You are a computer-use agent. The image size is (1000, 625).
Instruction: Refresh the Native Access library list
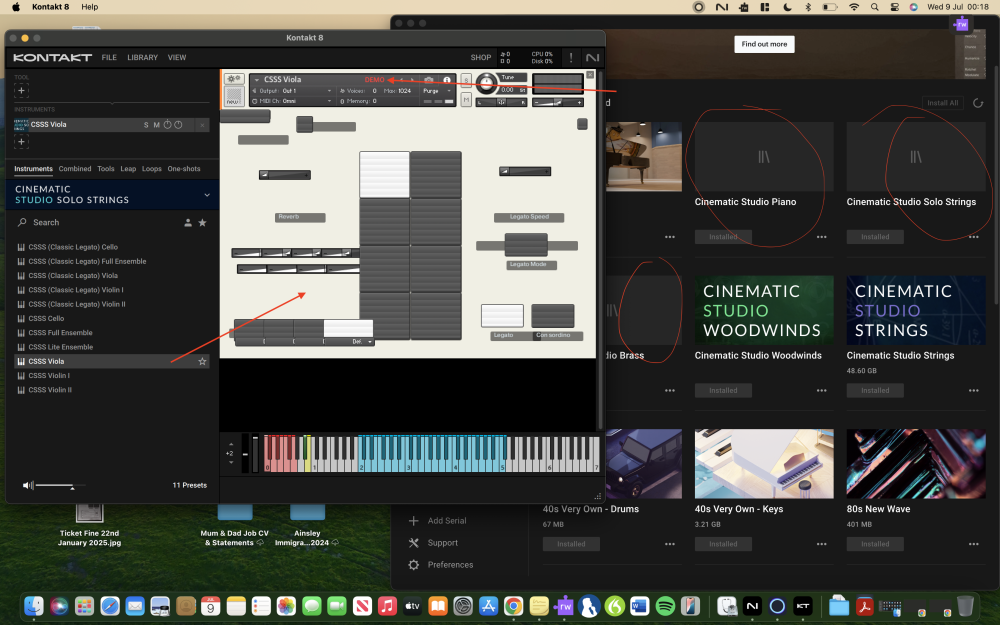click(x=978, y=103)
